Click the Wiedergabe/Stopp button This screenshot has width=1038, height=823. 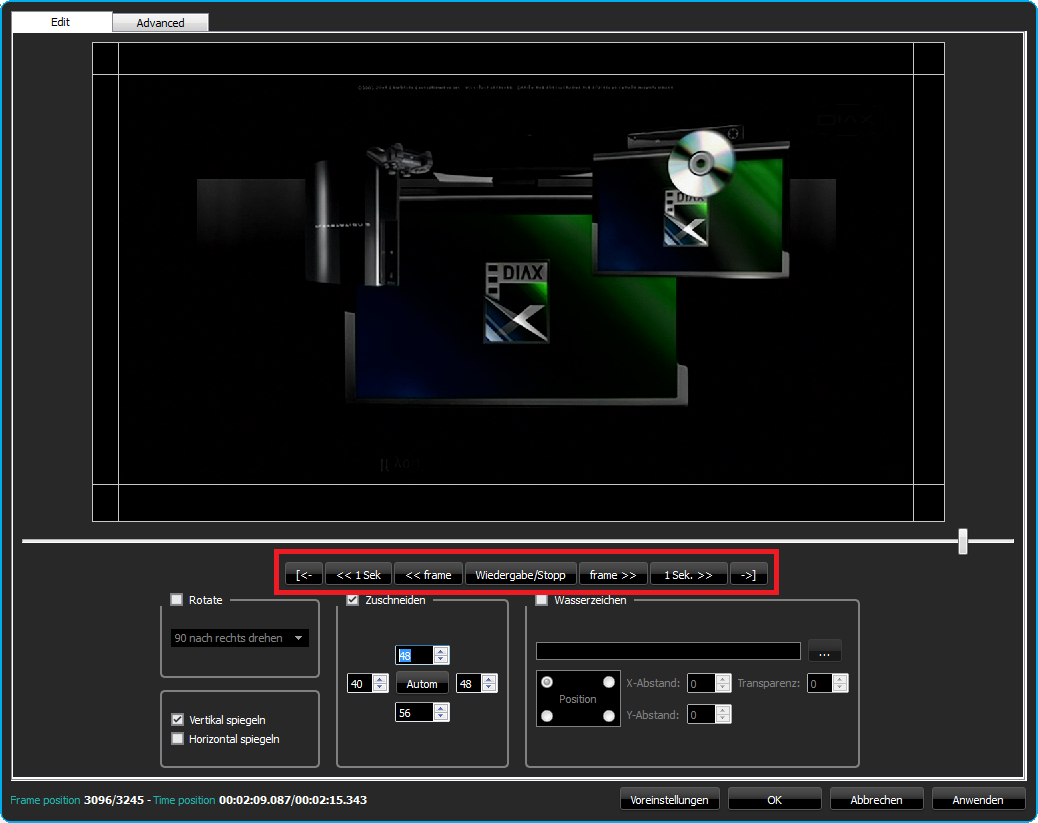(520, 575)
